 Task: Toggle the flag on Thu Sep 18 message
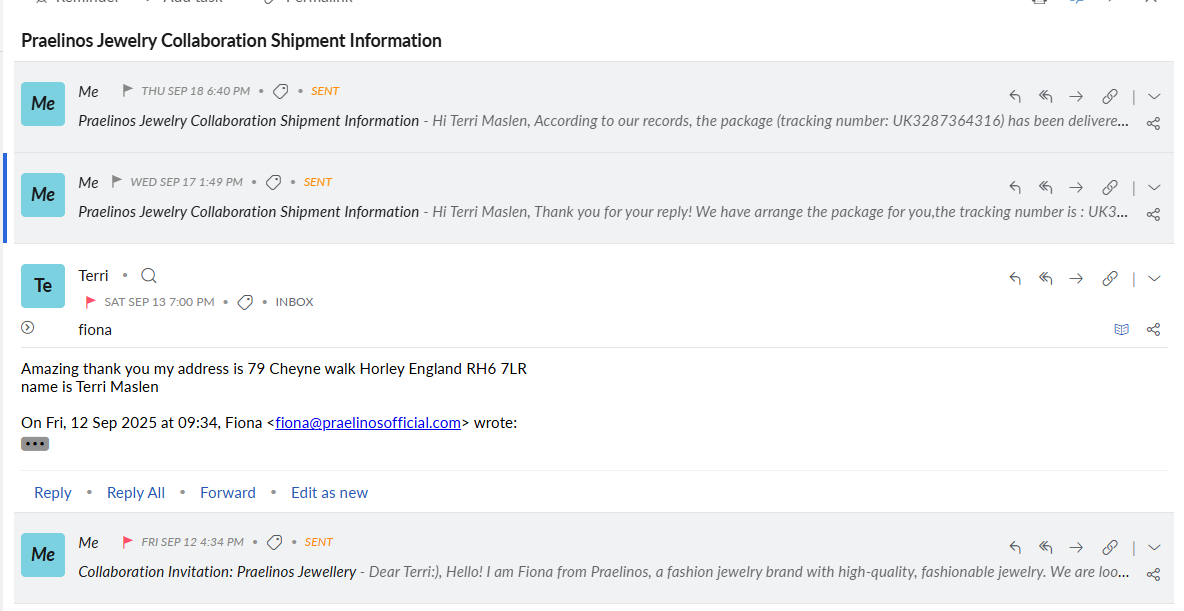tap(128, 91)
